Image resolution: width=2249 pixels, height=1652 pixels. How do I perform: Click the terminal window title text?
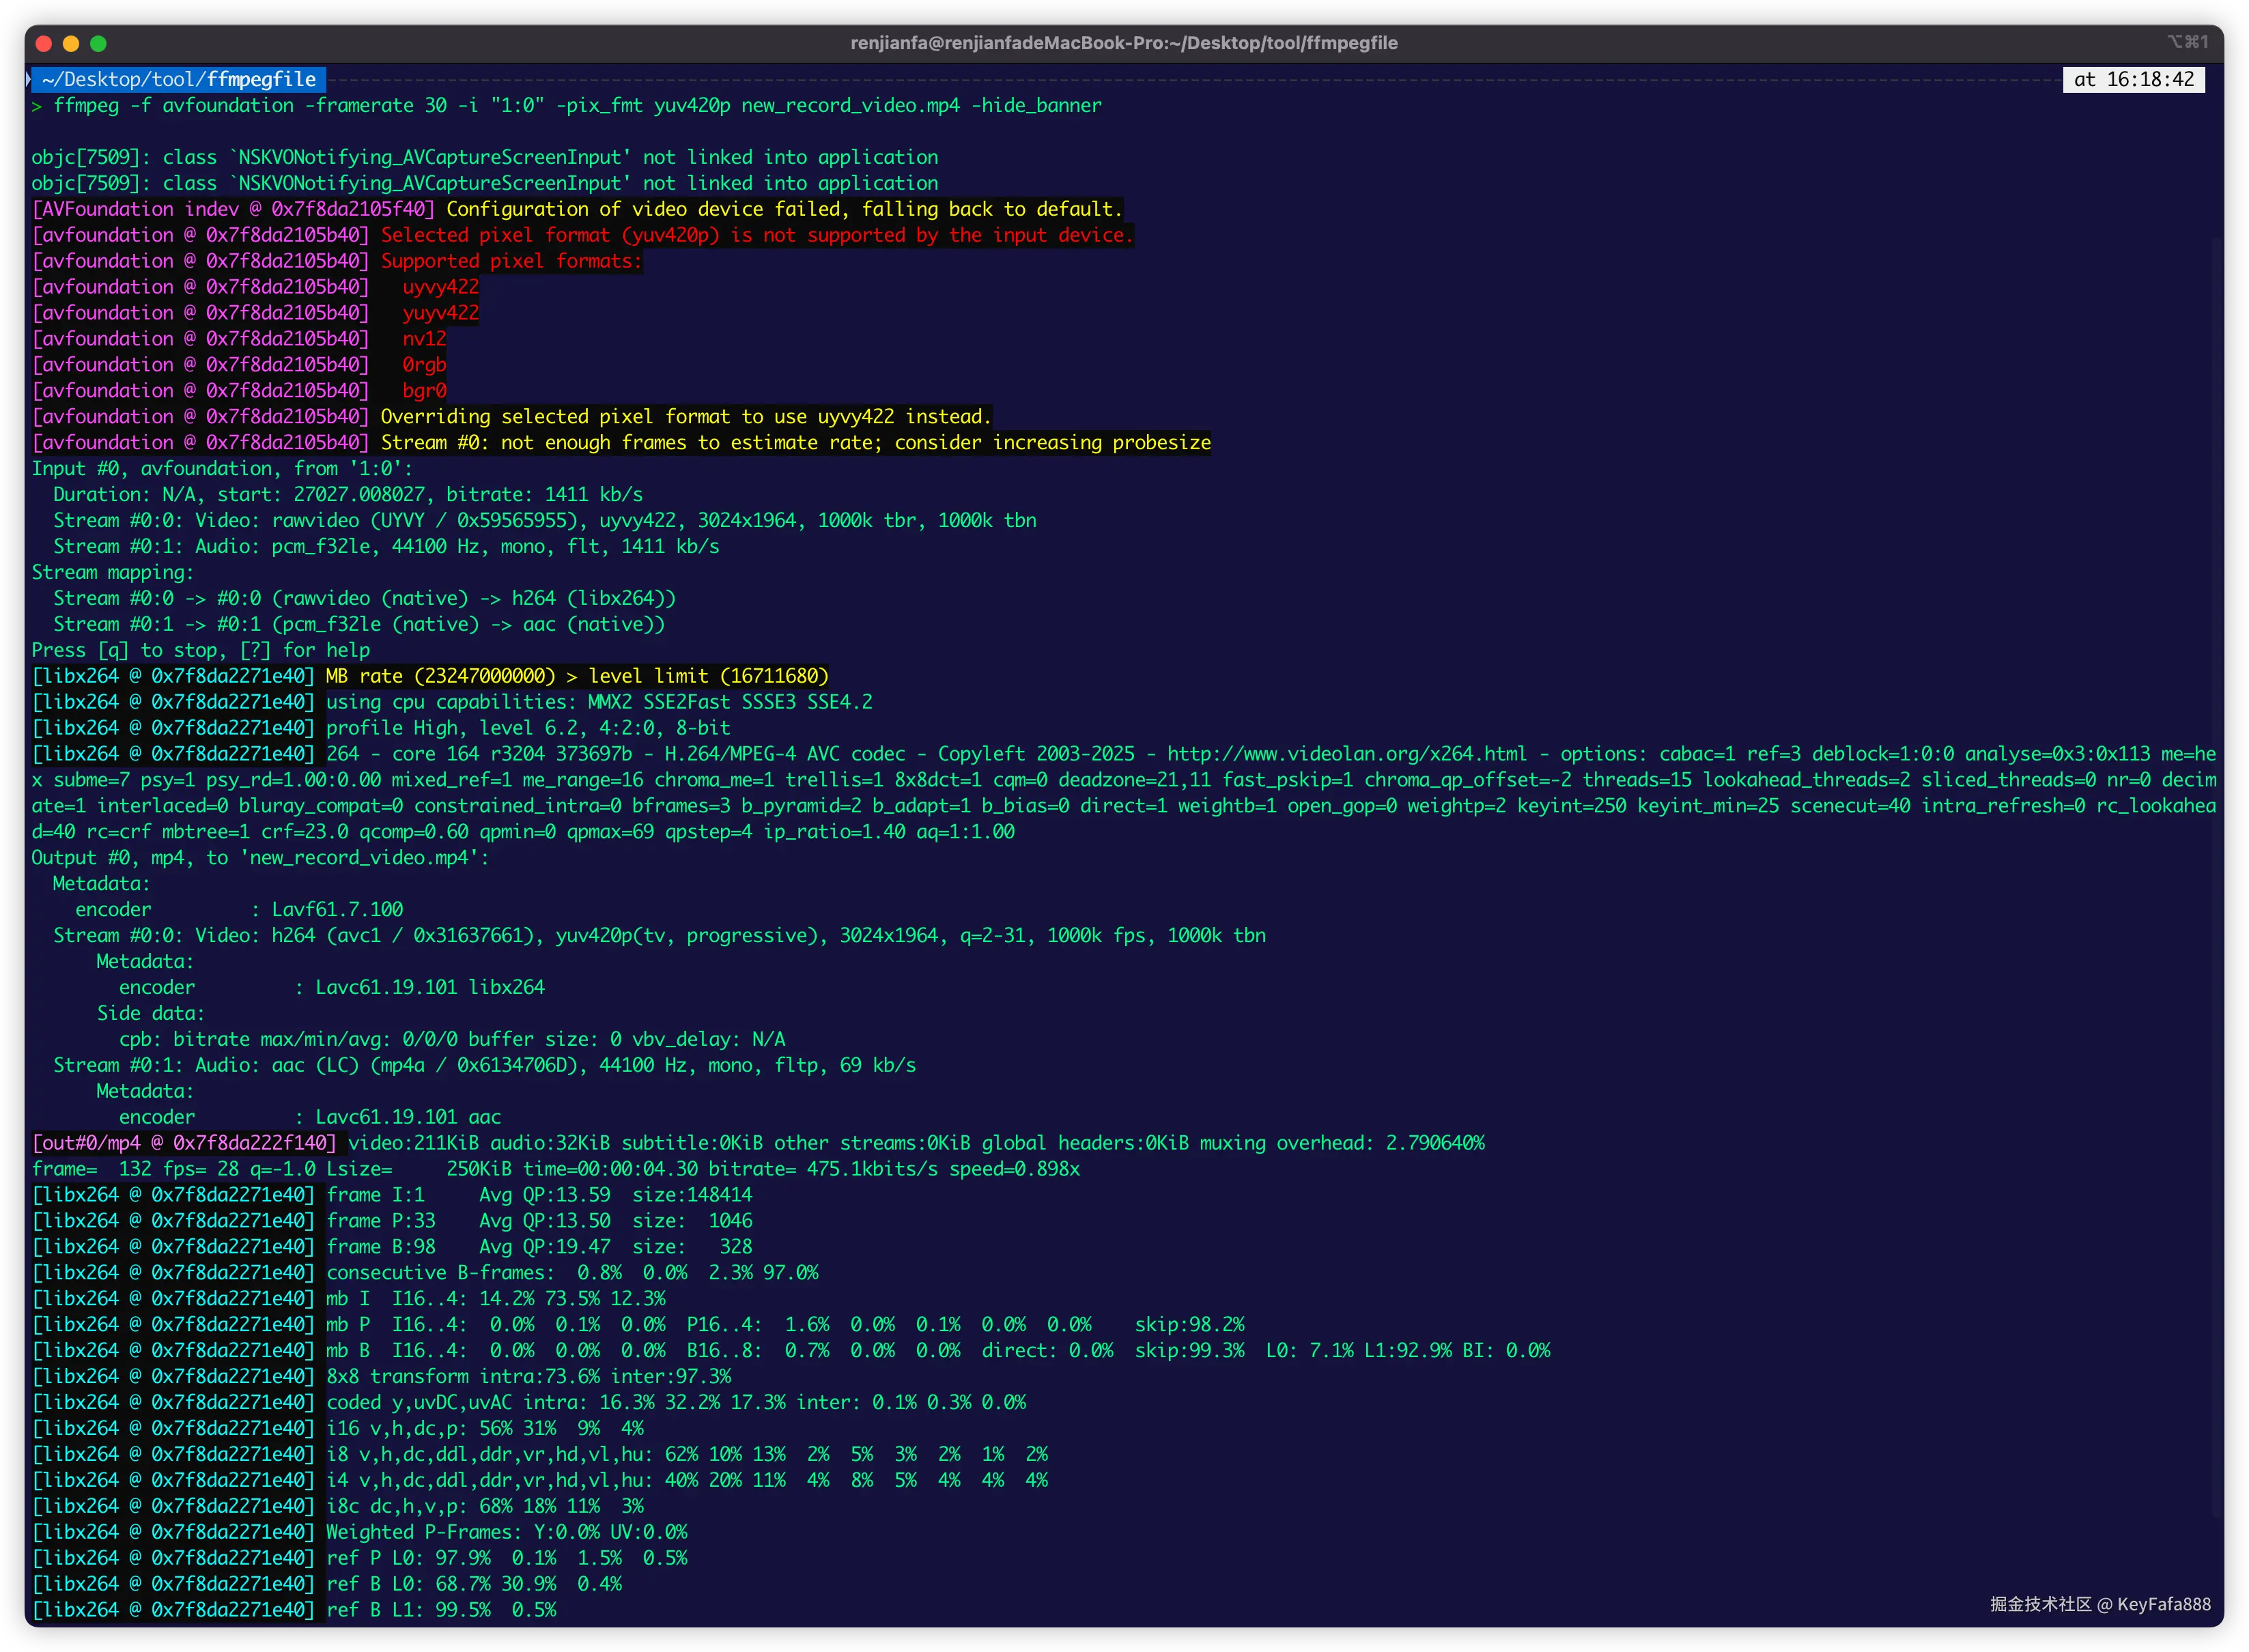[x=1124, y=43]
